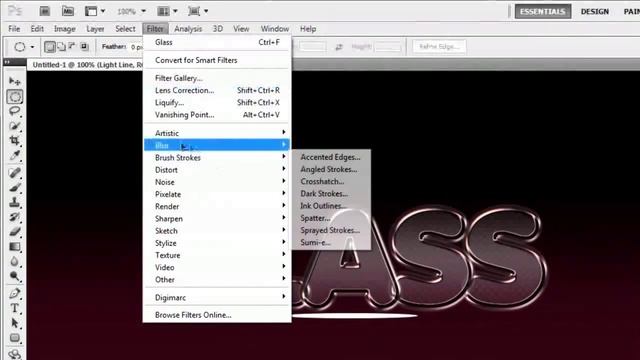Launch Bridge from the application bar
Viewport: 640px width, 360px height.
44,11
